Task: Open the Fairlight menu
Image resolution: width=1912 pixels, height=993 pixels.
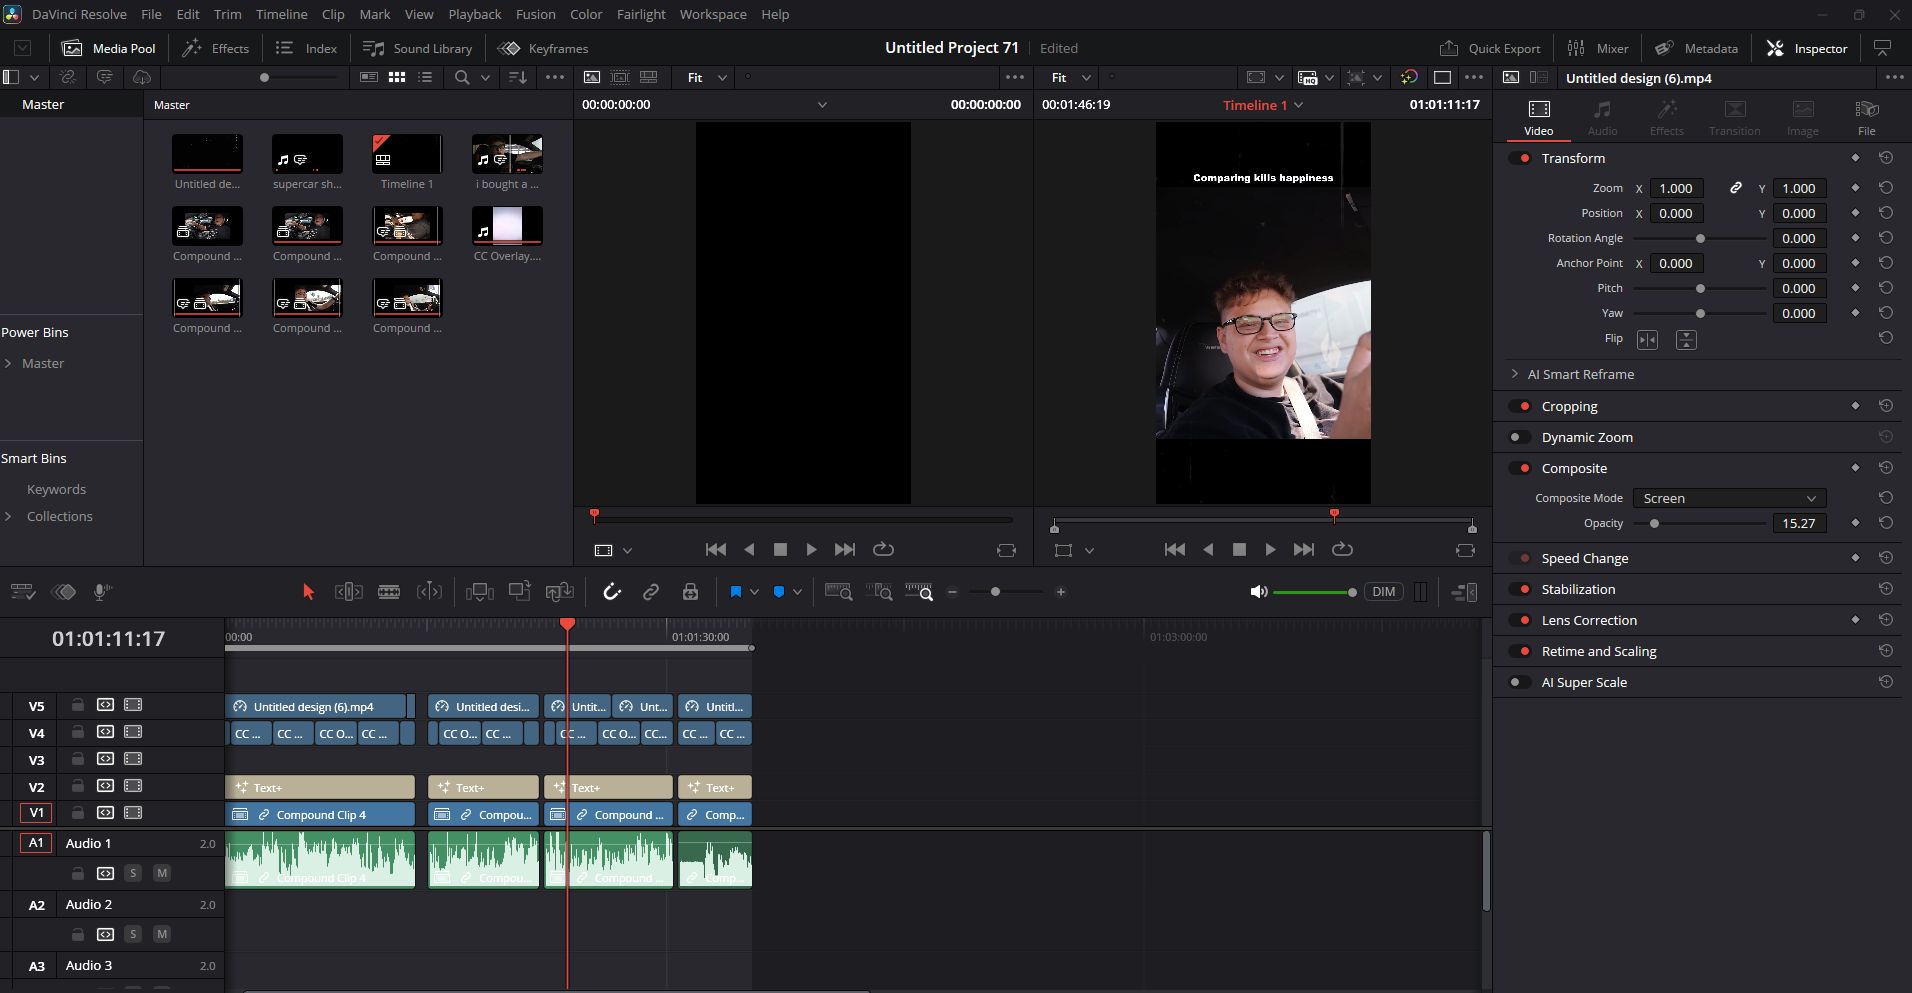Action: (641, 14)
